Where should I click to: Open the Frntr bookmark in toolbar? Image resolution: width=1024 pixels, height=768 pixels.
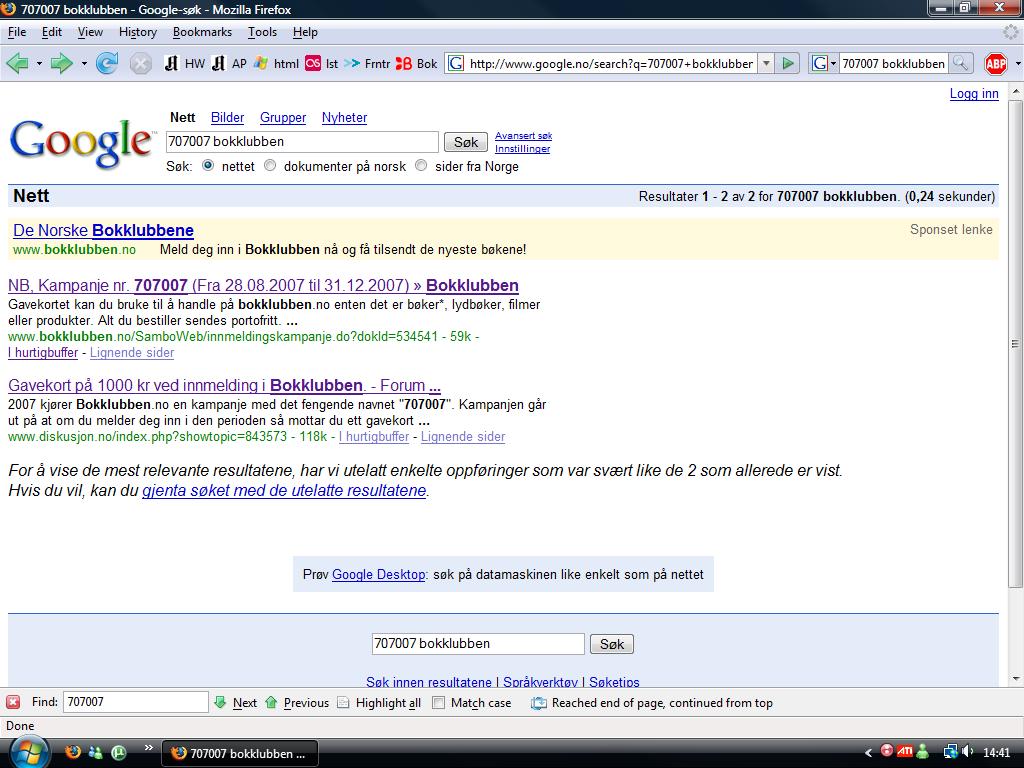pos(367,63)
